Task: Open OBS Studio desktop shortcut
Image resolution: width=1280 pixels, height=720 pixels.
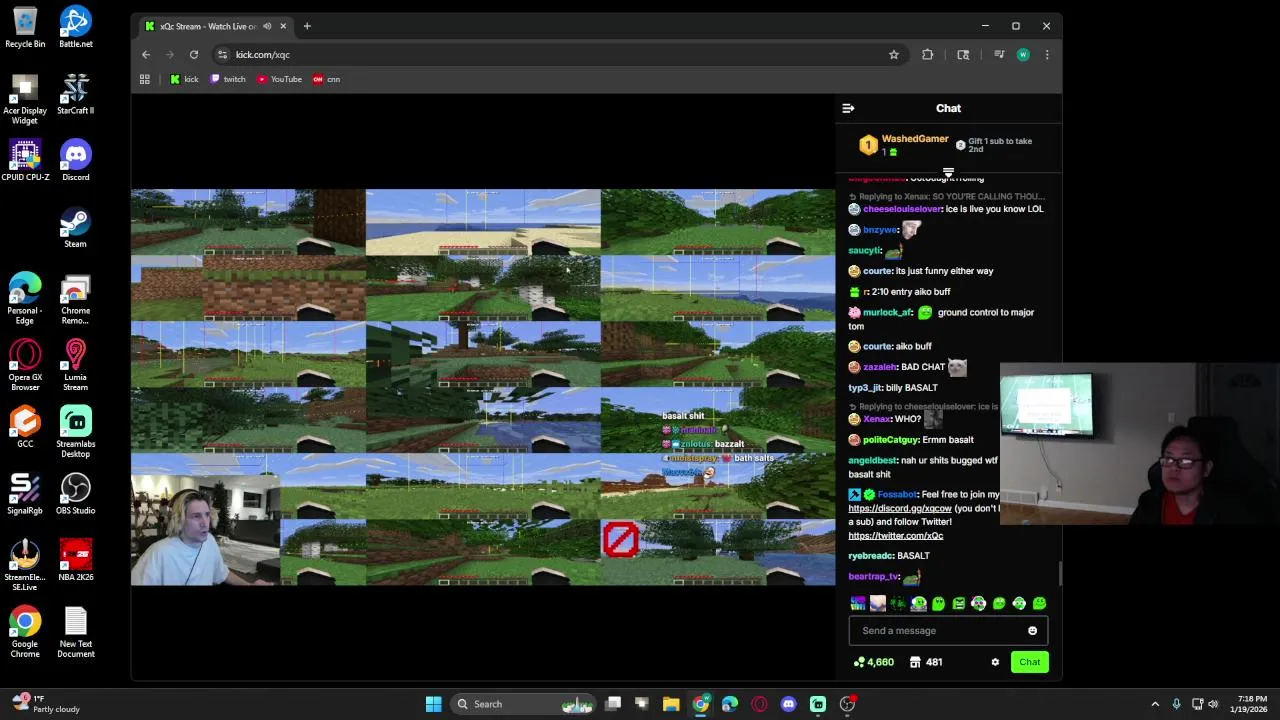Action: (76, 493)
